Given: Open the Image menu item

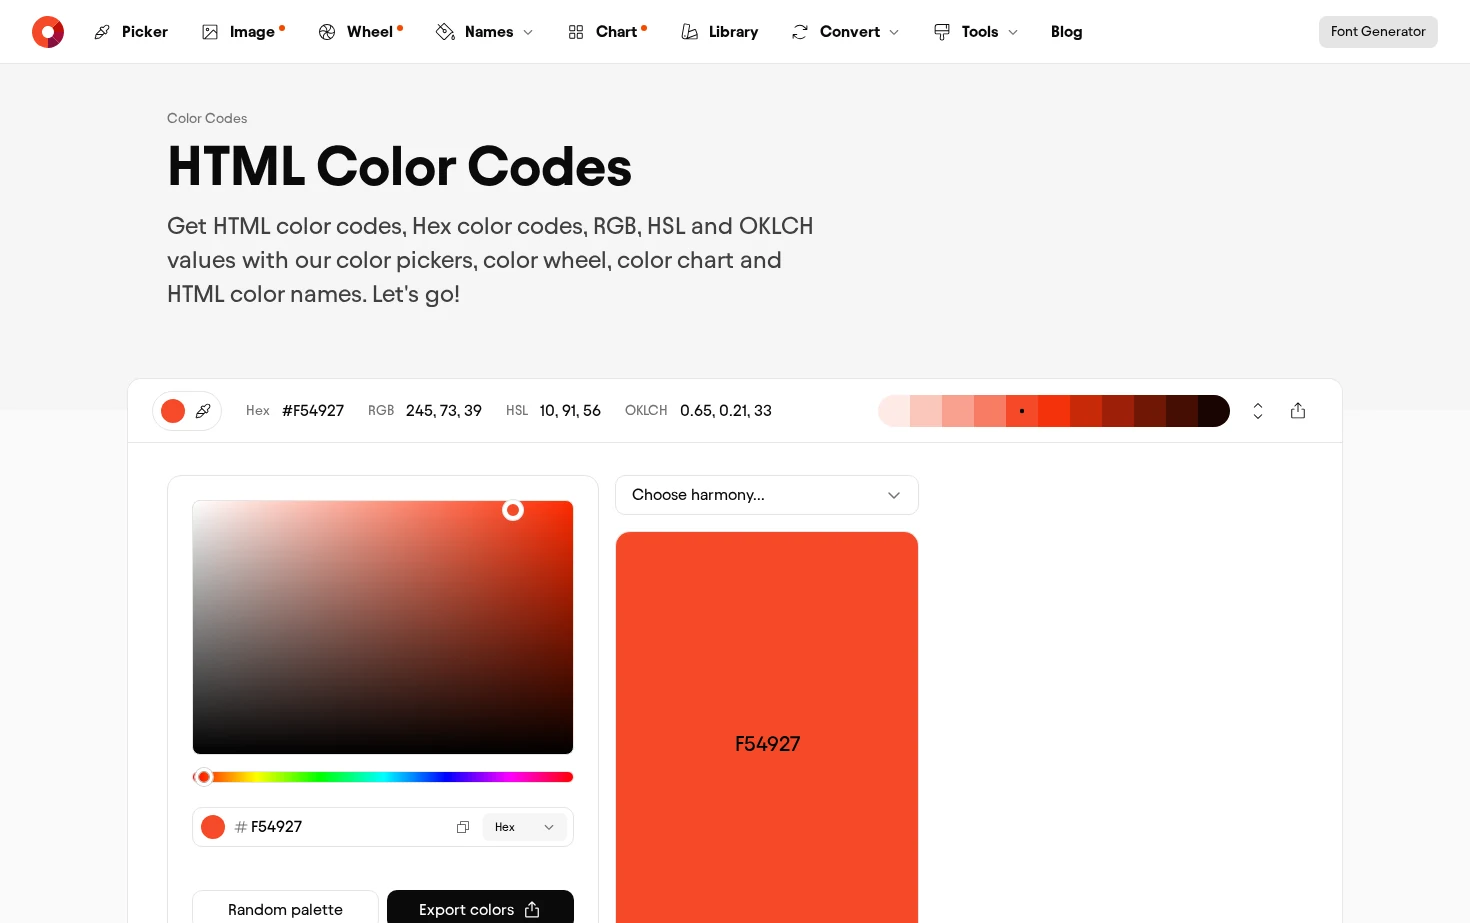Looking at the screenshot, I should 243,32.
